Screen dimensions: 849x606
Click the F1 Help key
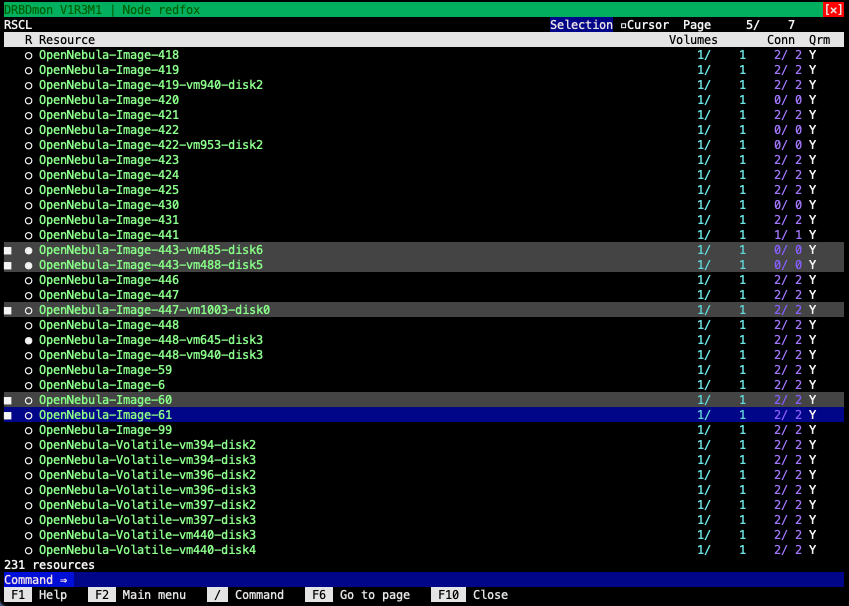coord(36,595)
